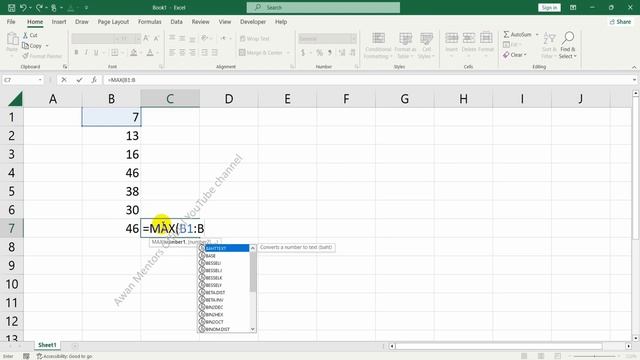Open the Ribbon Display Options
This screenshot has width=640, height=360.
click(x=573, y=7)
